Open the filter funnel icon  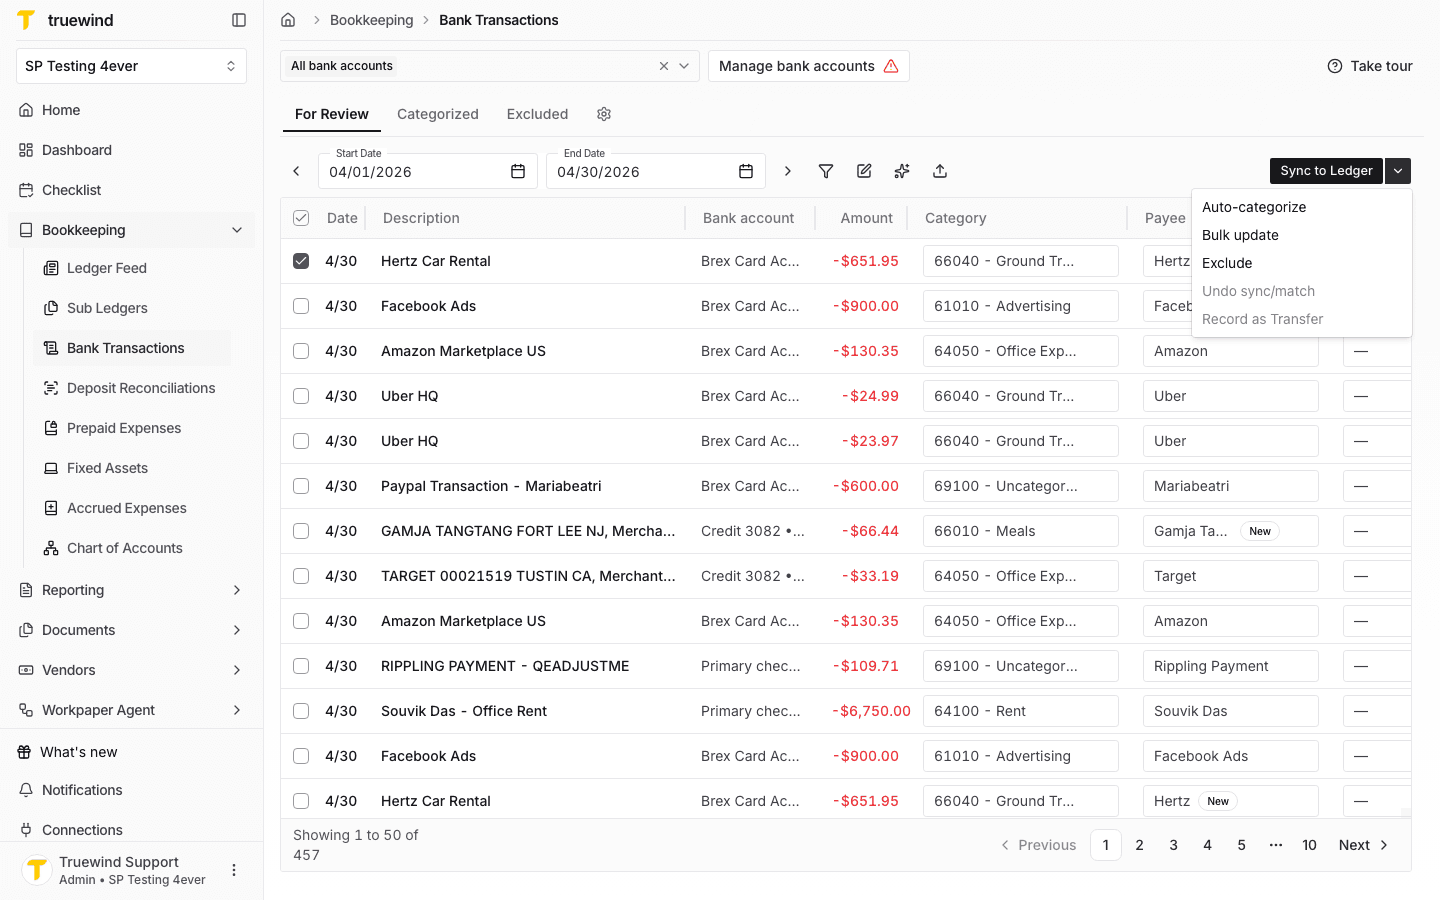826,171
